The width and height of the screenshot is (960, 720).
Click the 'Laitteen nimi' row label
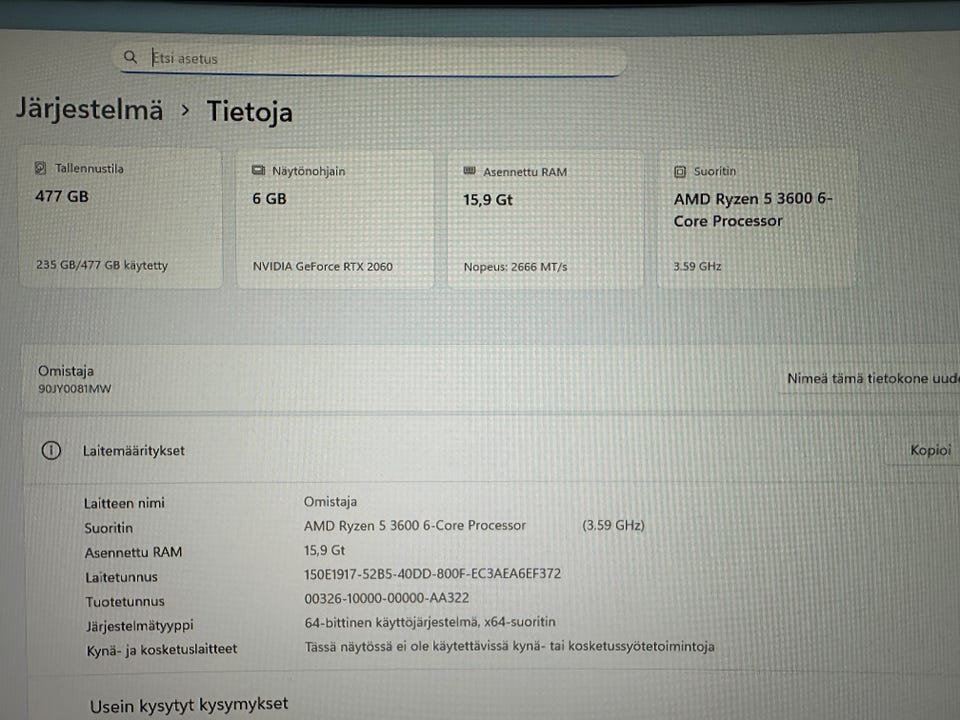(124, 503)
